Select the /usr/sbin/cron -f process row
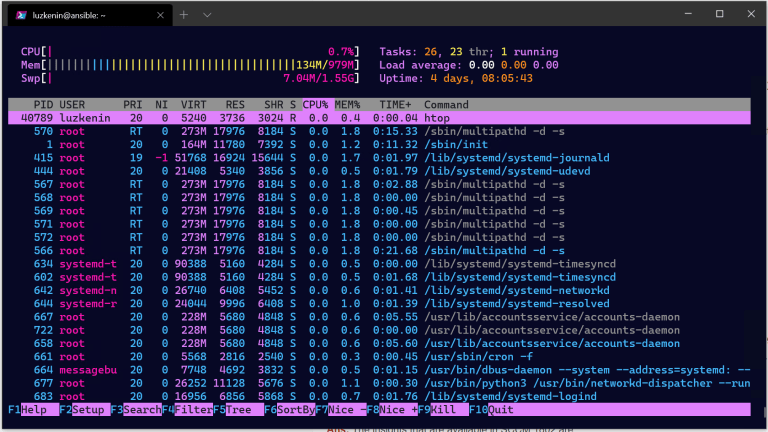This screenshot has height=432, width=768. pyautogui.click(x=379, y=357)
